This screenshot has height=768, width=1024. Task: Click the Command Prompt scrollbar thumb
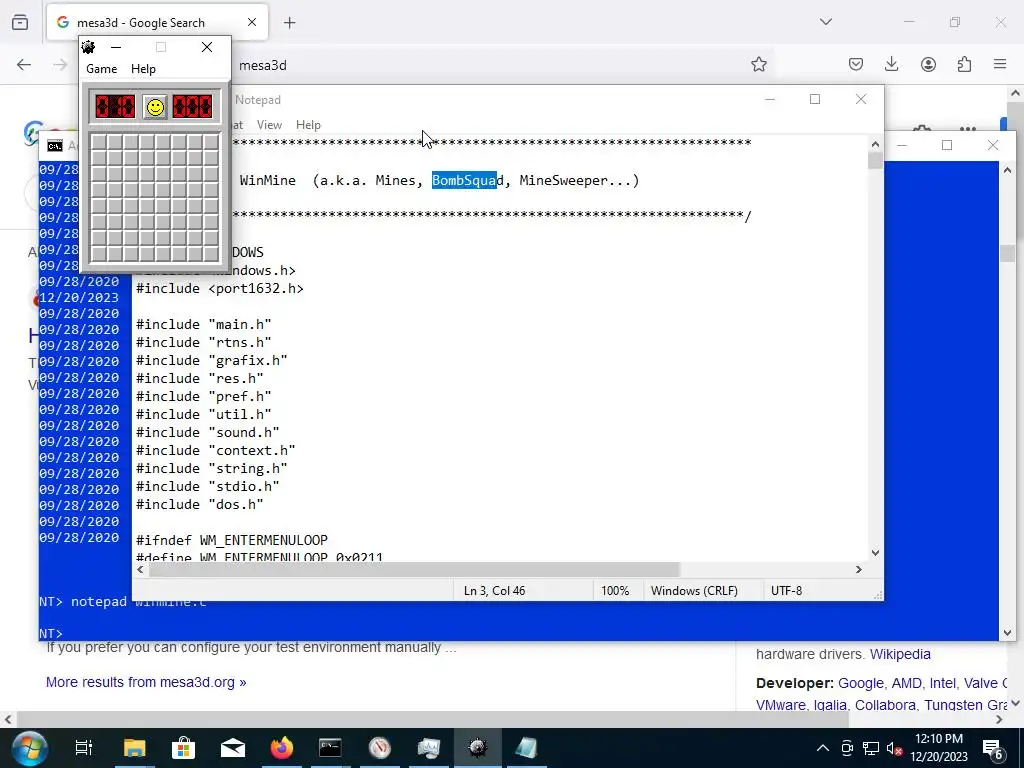coord(1007,253)
